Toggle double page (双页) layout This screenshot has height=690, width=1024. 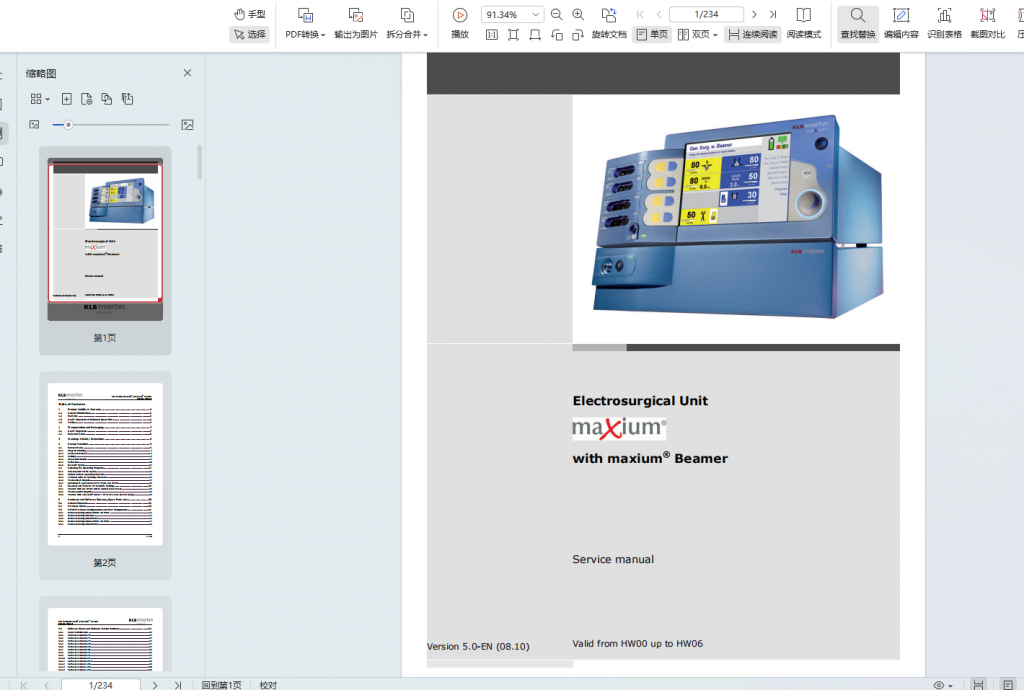694,35
